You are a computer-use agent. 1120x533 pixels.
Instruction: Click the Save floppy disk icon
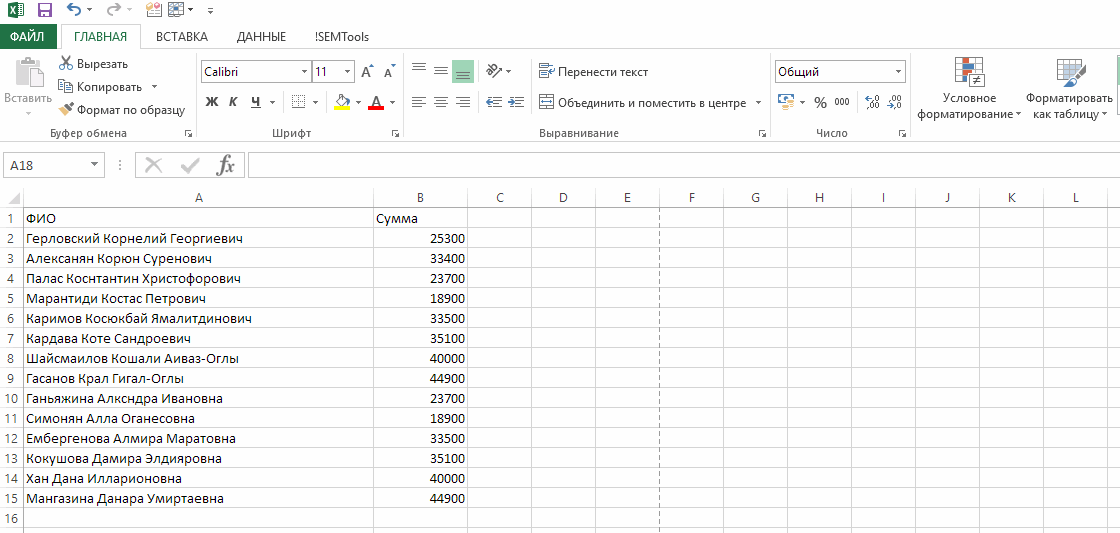pyautogui.click(x=44, y=11)
